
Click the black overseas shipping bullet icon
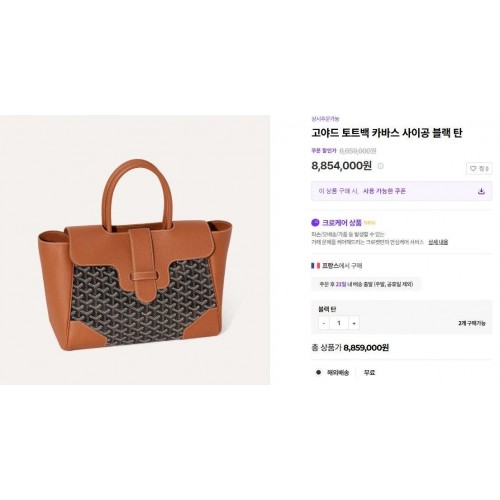click(318, 372)
